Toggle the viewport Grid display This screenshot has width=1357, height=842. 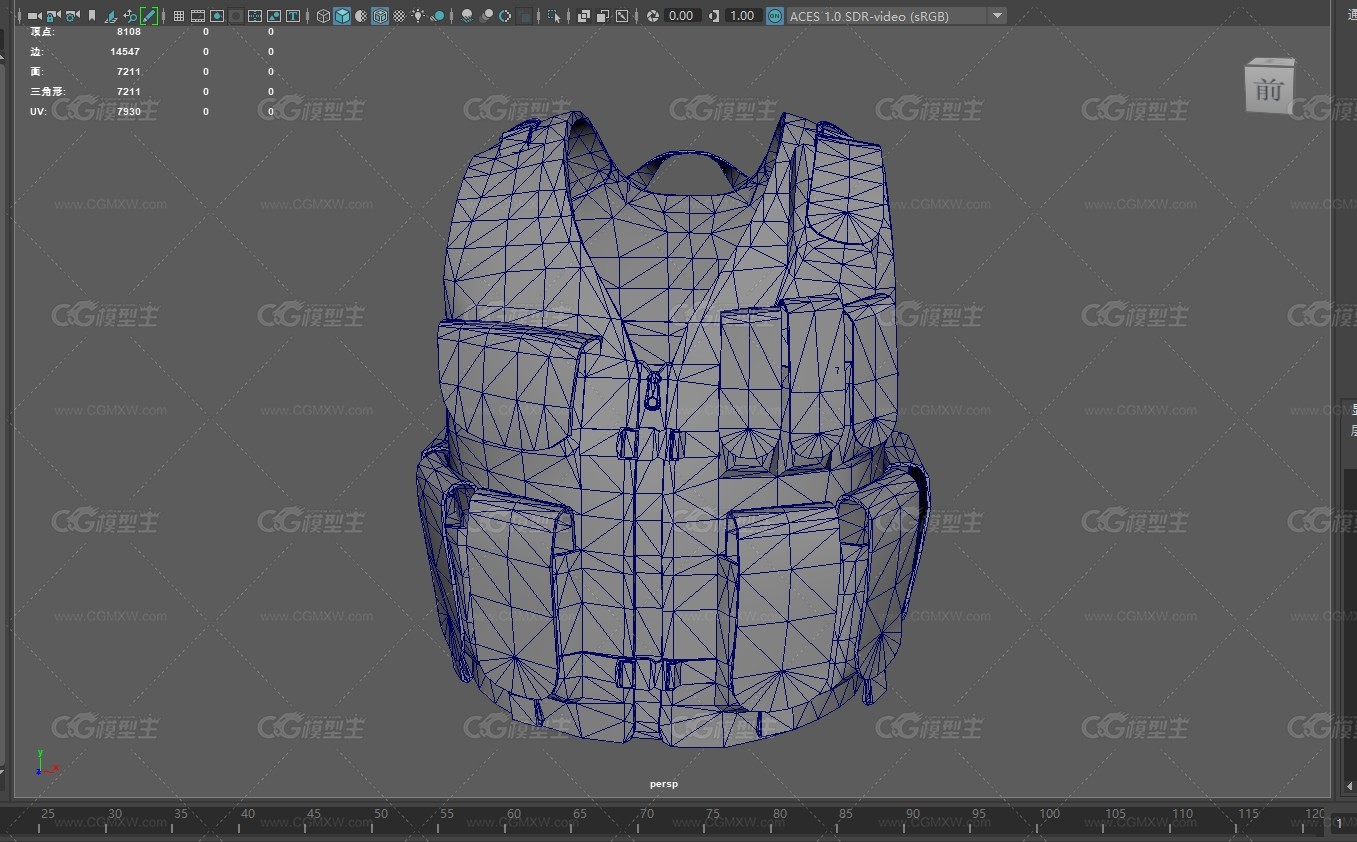[178, 16]
